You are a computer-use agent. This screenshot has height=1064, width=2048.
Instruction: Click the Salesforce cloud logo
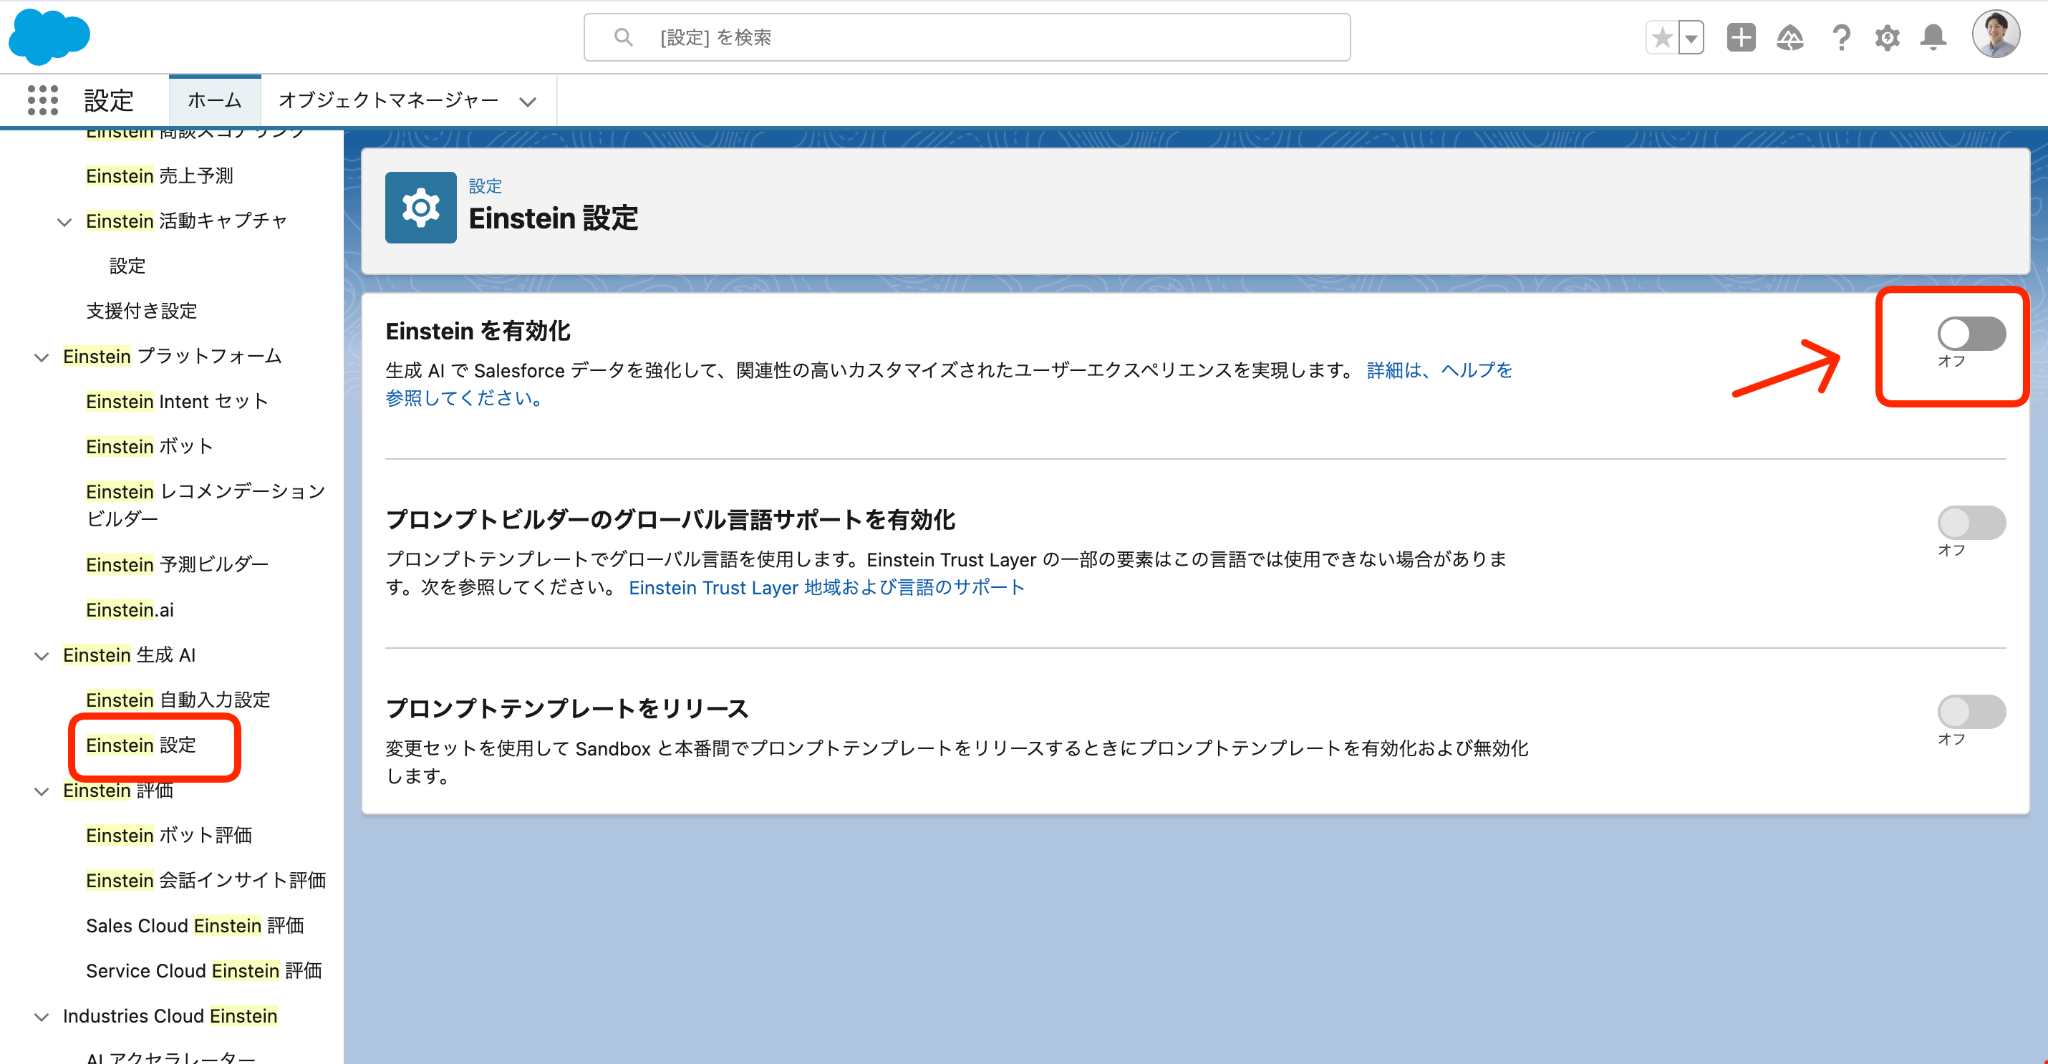[x=49, y=37]
